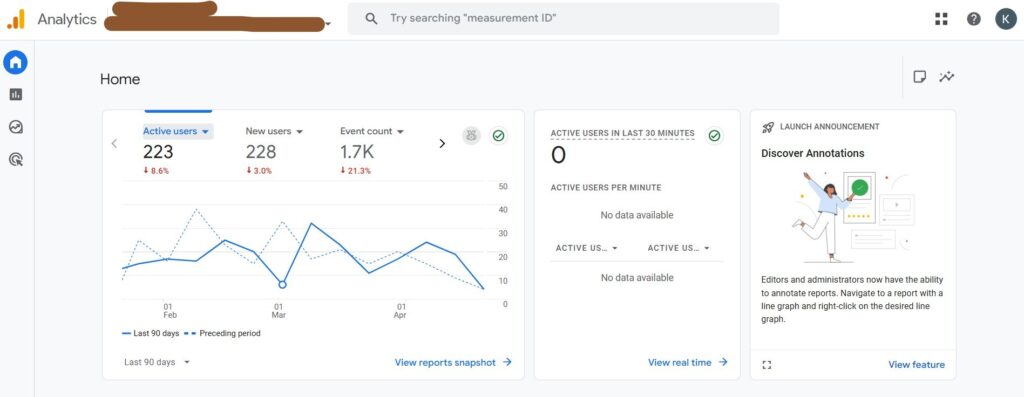Click ACTIVE USERS IN LAST 30 MINUTES label
Screen dimensions: 1024x397
coord(622,133)
